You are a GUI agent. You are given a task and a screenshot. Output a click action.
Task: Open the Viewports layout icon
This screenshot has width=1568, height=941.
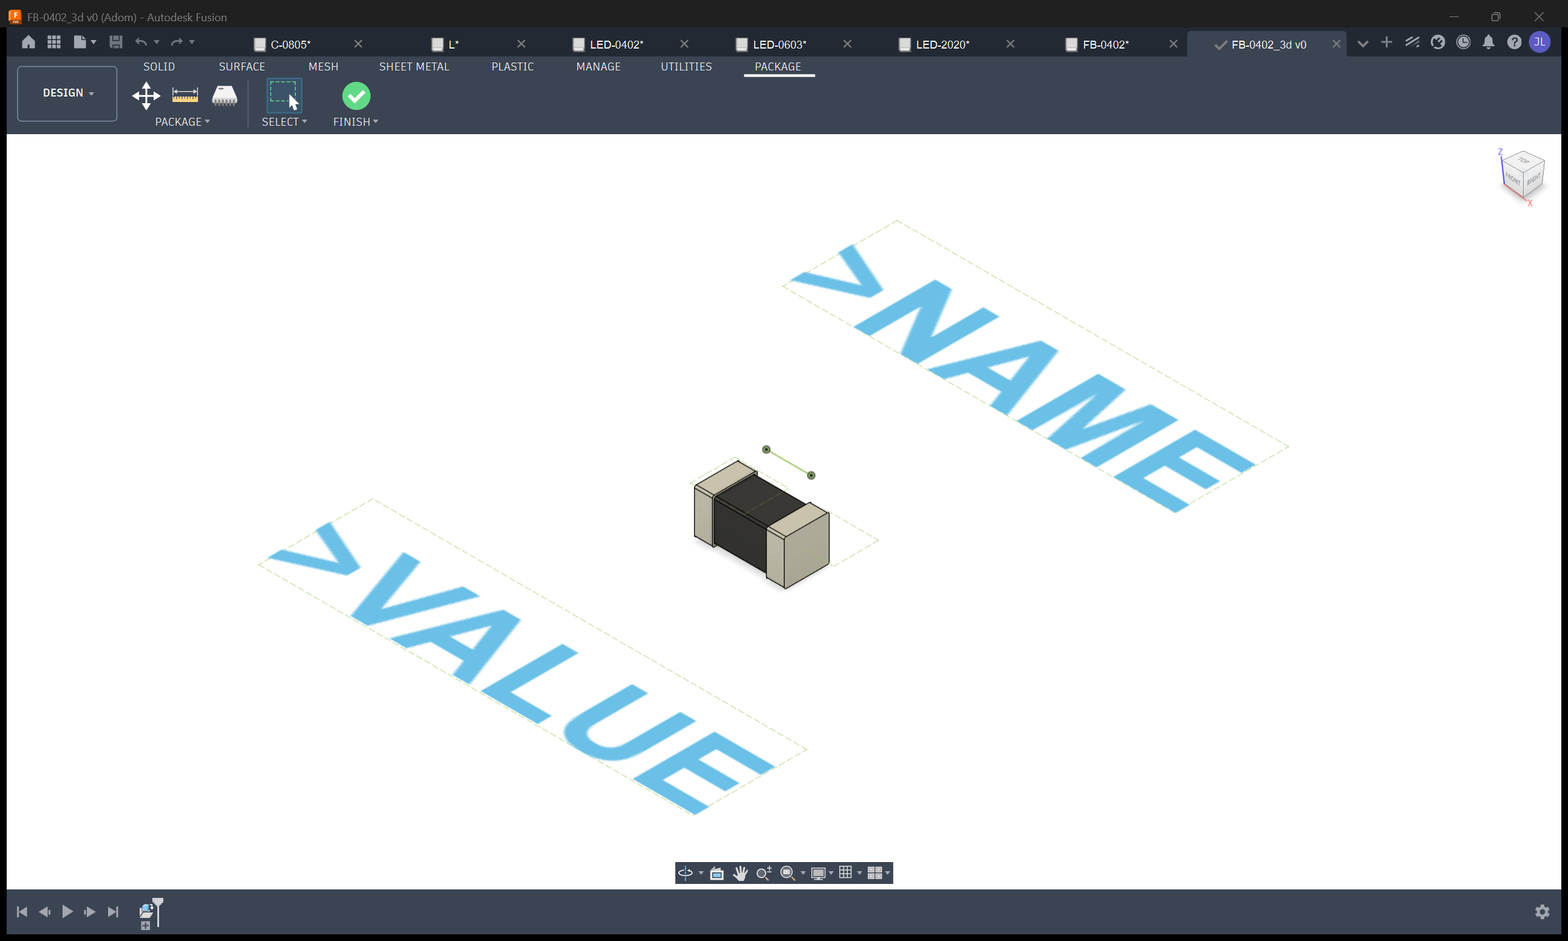(x=874, y=873)
